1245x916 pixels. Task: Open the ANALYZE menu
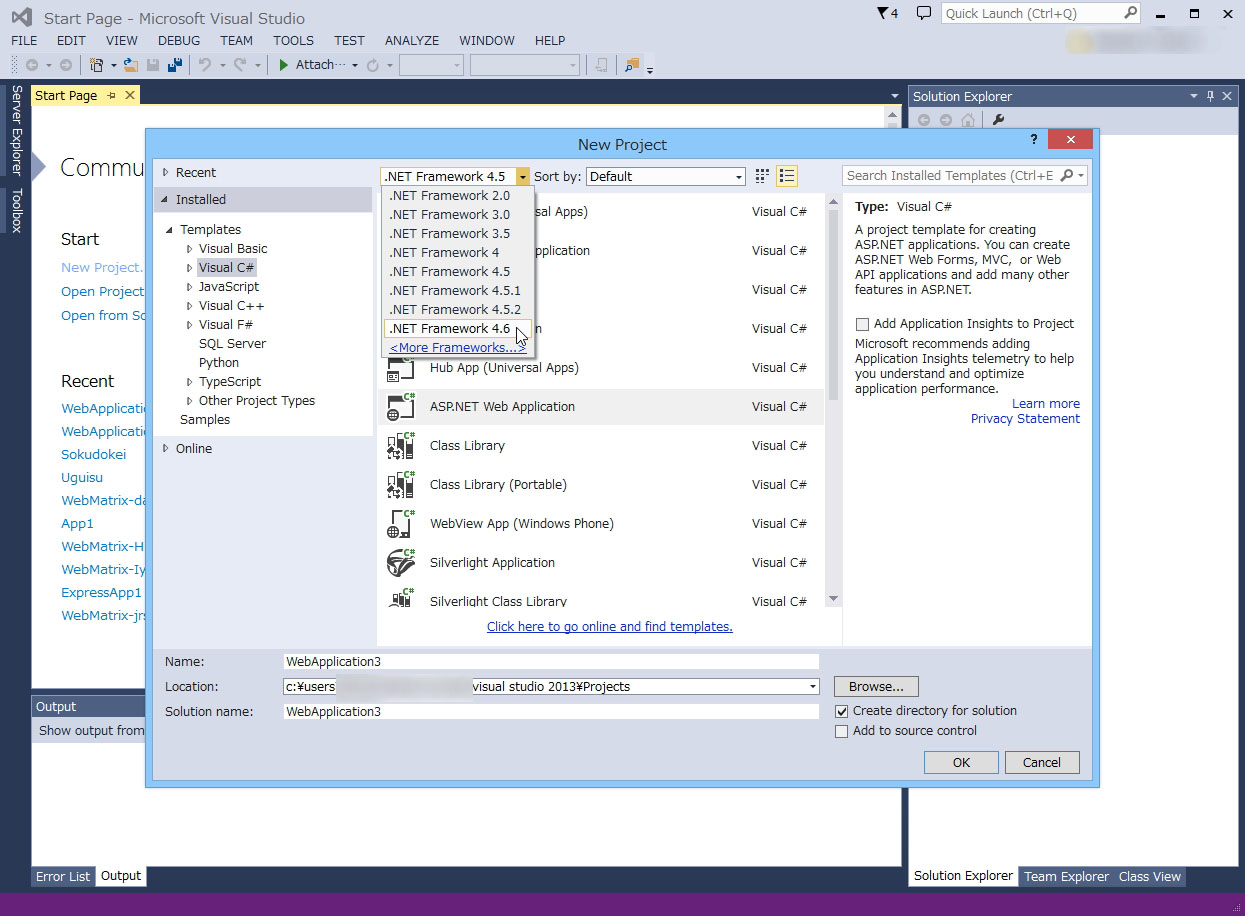pyautogui.click(x=412, y=40)
